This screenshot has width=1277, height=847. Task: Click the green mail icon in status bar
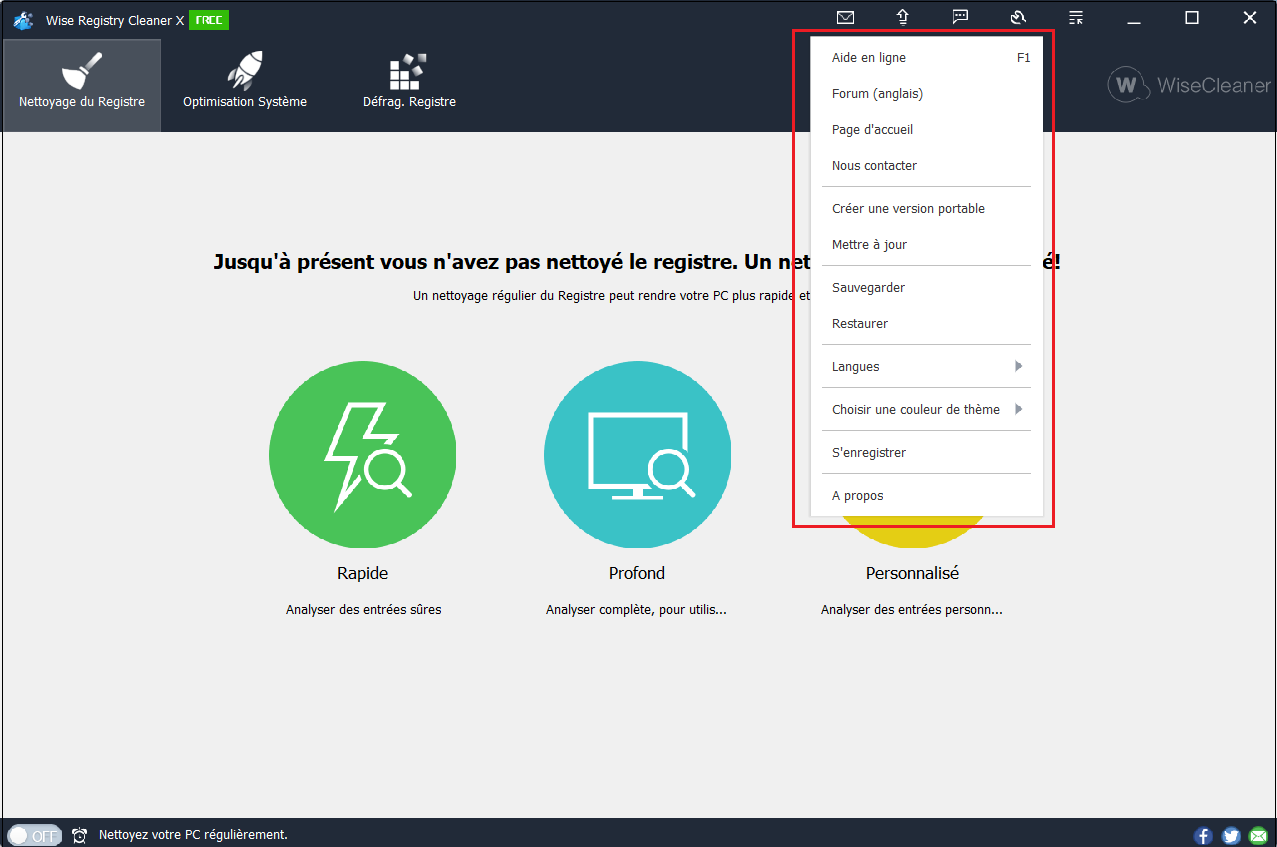click(x=1258, y=835)
